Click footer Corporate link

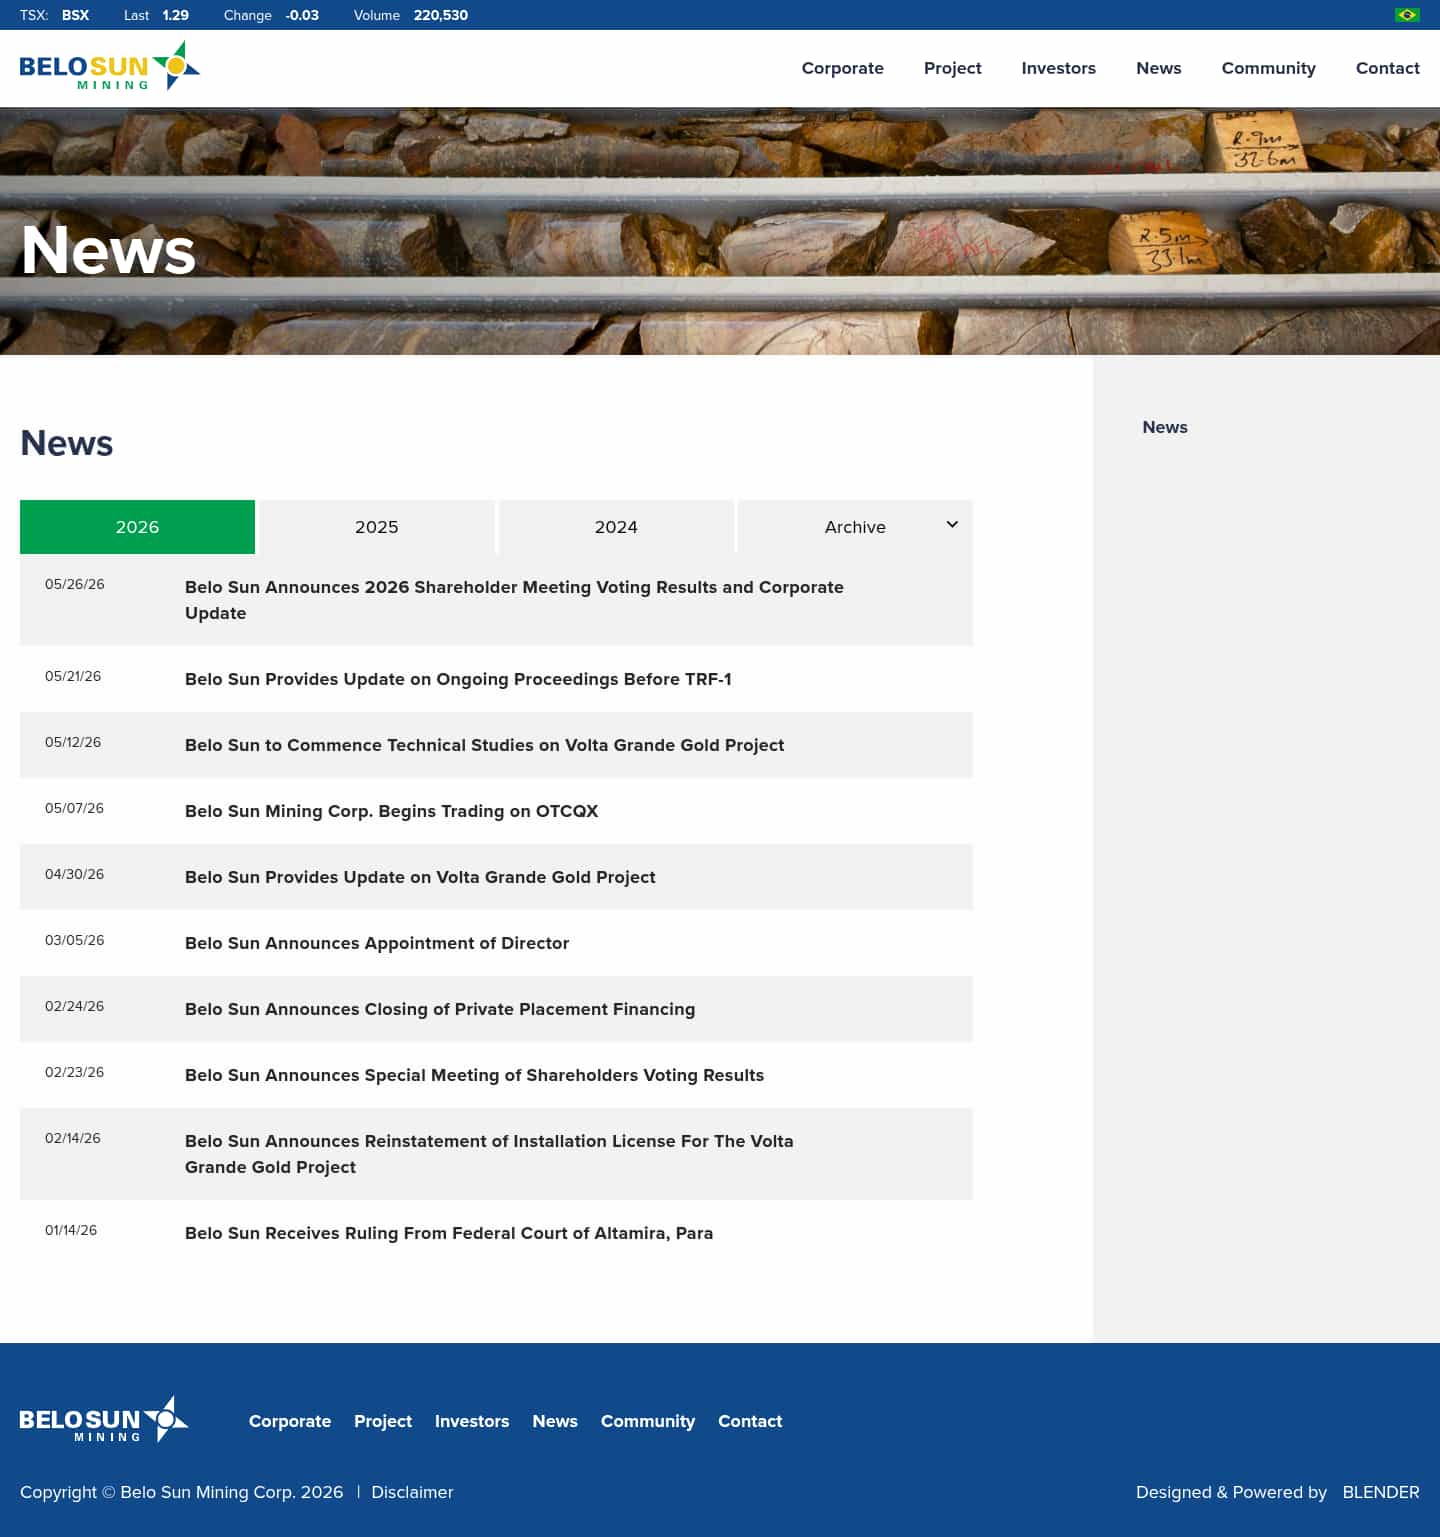coord(290,1421)
